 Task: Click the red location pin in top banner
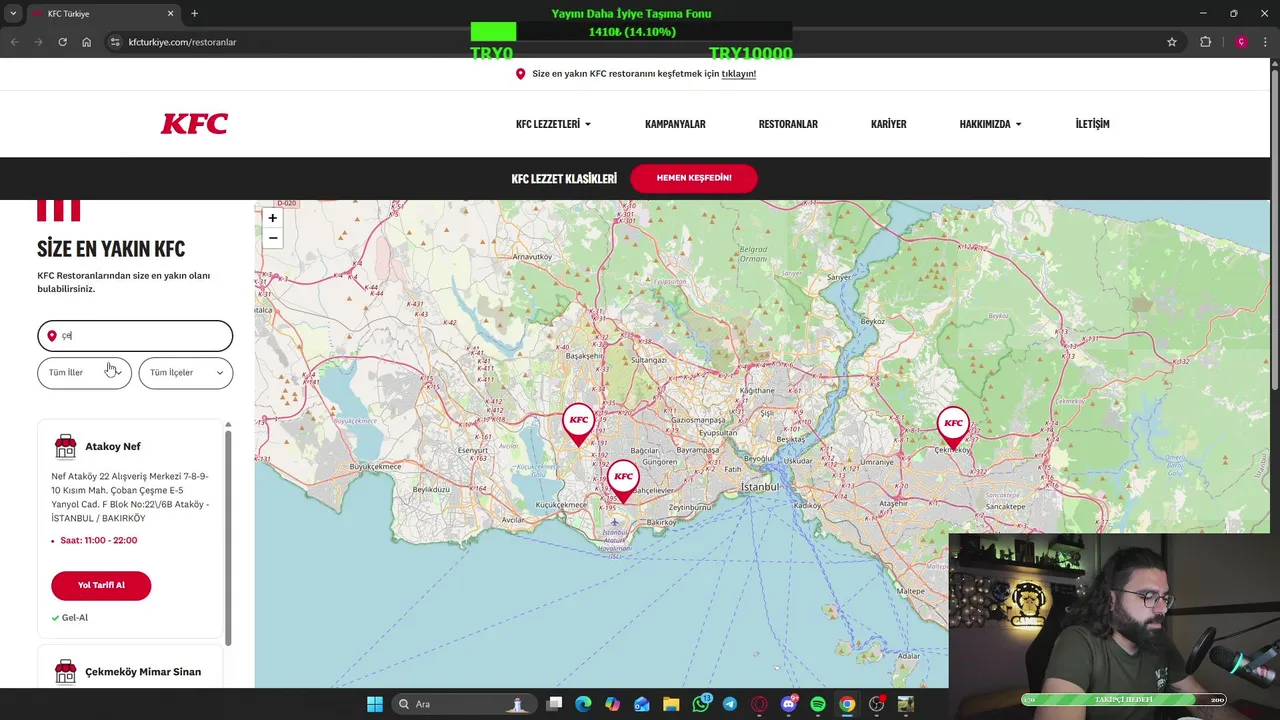(x=520, y=74)
